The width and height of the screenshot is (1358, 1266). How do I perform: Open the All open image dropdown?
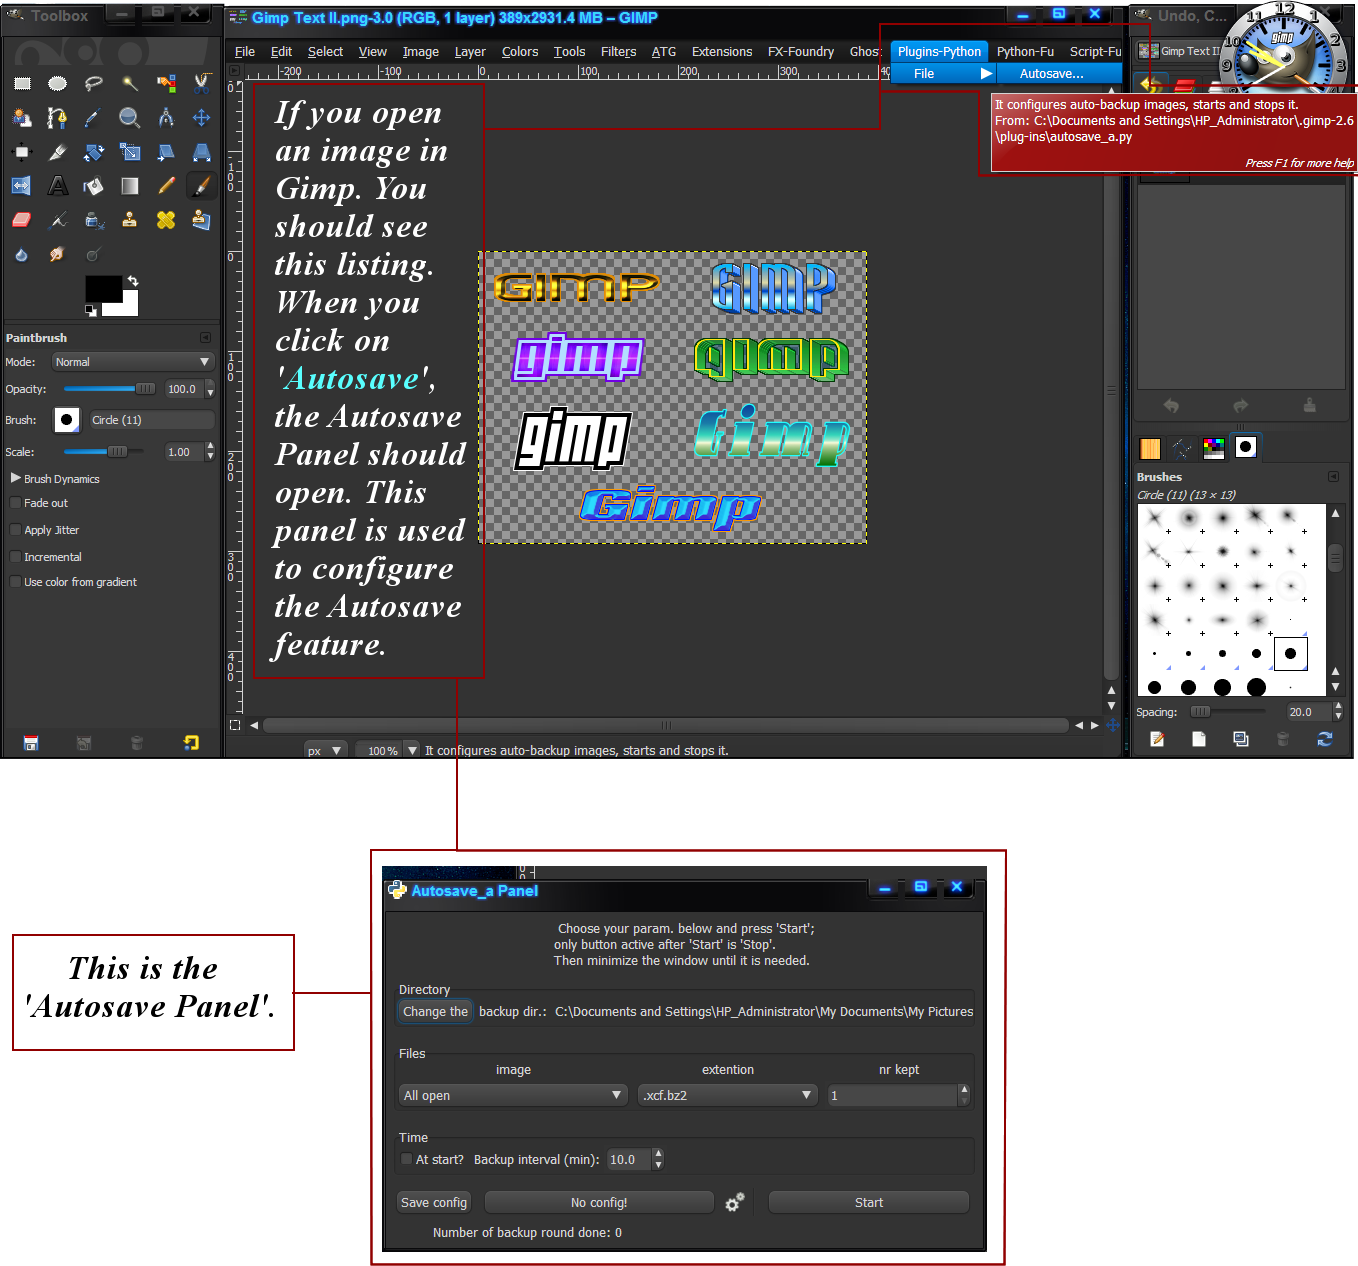tap(513, 1096)
